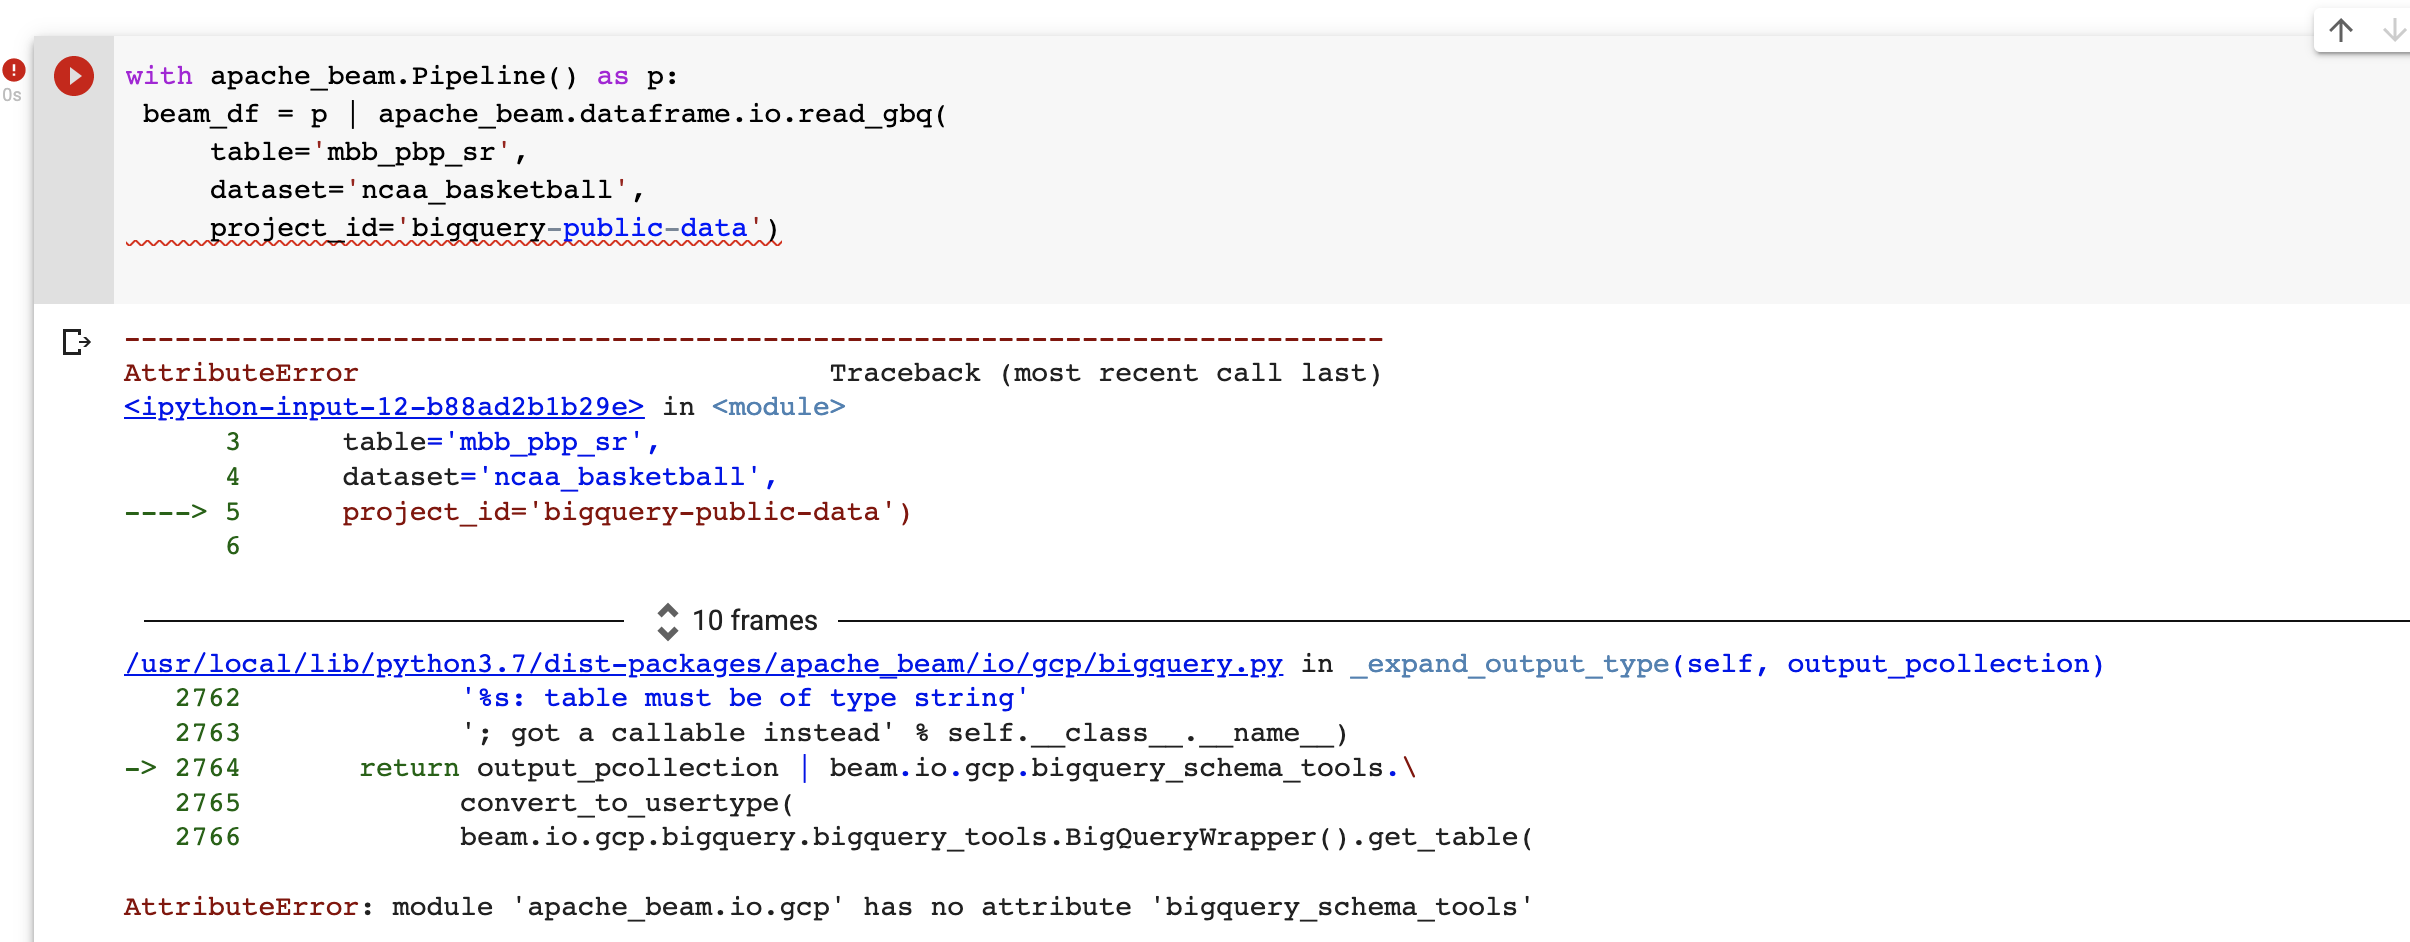Open the ipython-input-12 traceback link
The image size is (2410, 942).
pos(383,407)
